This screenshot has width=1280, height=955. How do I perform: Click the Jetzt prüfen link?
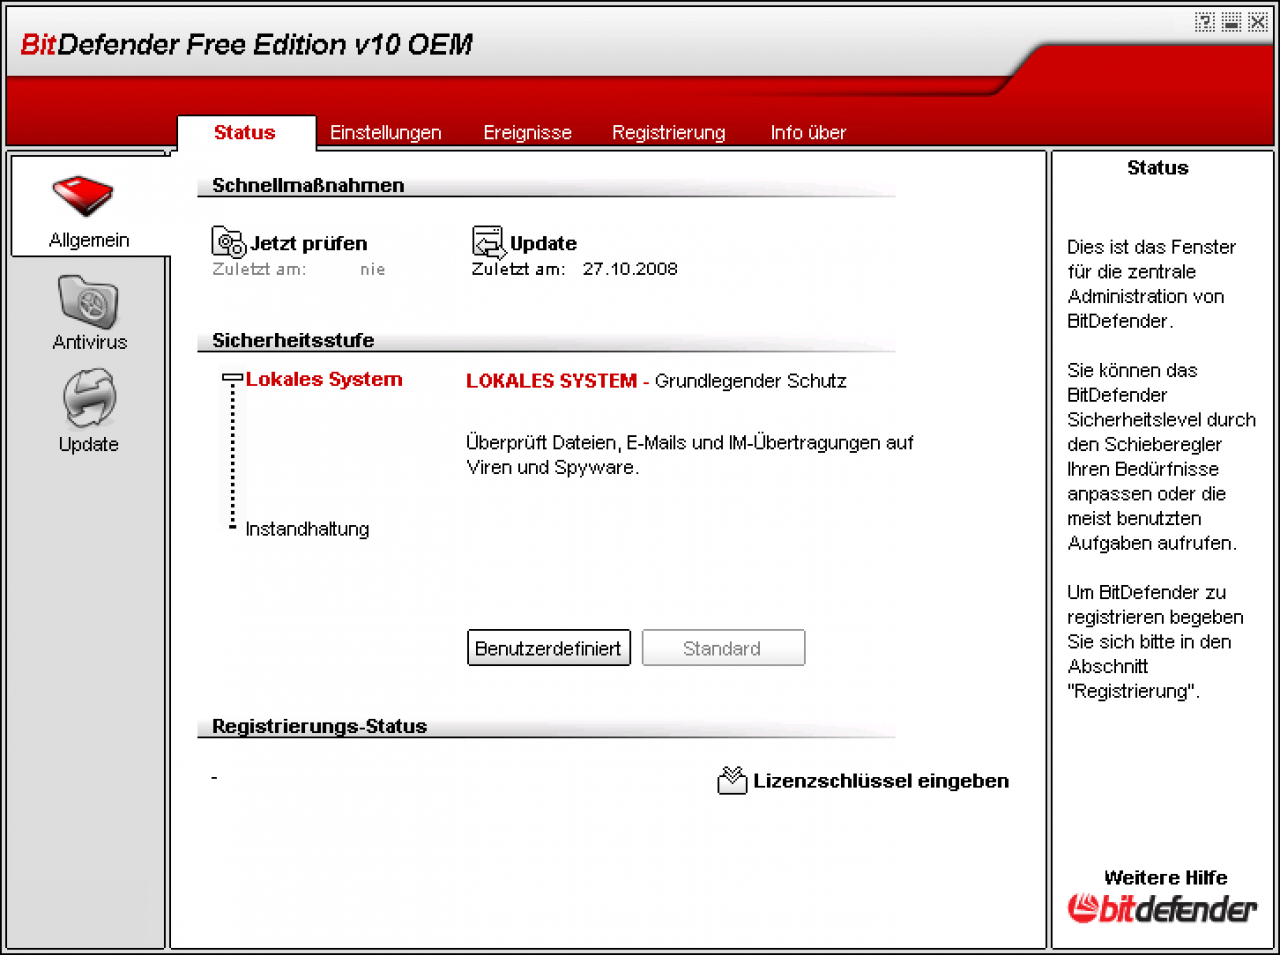tap(309, 243)
